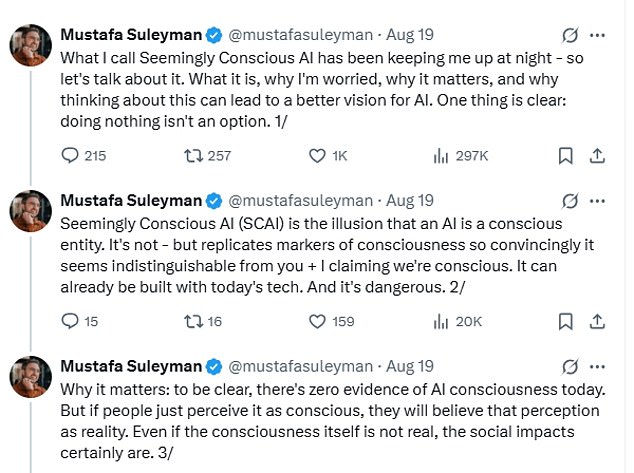Bookmark the second tweet about SCAI
The width and height of the screenshot is (634, 473).
tap(565, 321)
